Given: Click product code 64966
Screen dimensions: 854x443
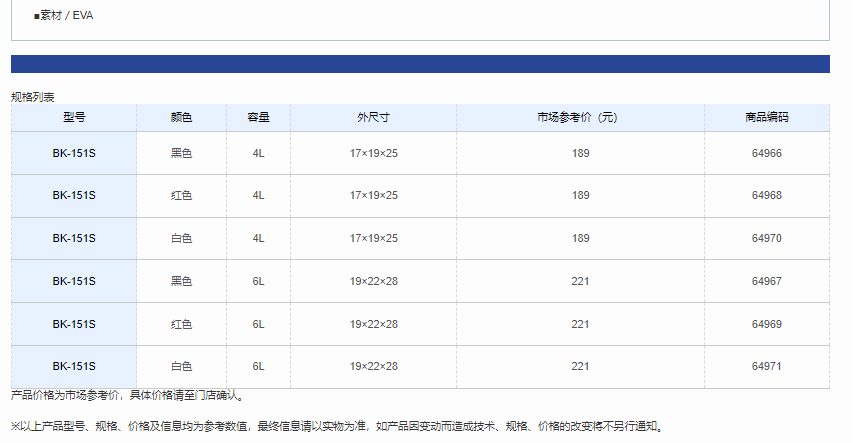Looking at the screenshot, I should [x=767, y=153].
